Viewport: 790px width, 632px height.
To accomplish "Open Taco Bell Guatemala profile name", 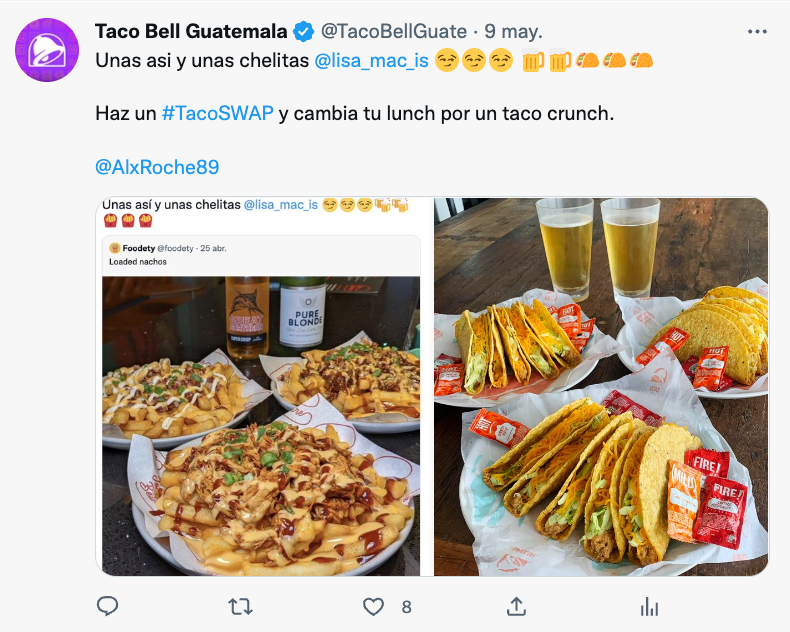I will 191,31.
